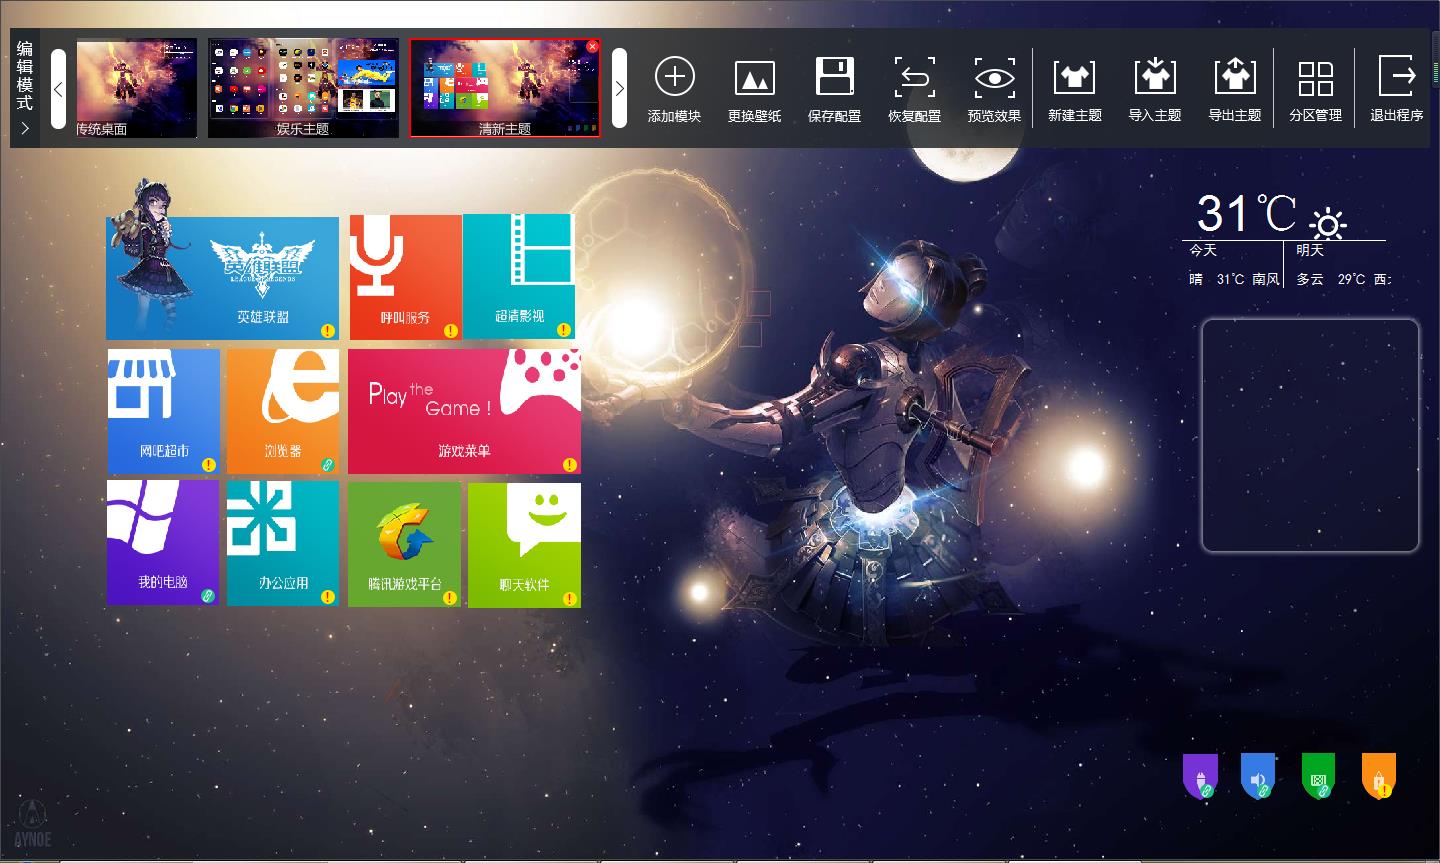Remove 清新主题 using its red X
Screen dimensions: 1440x863
[x=593, y=46]
